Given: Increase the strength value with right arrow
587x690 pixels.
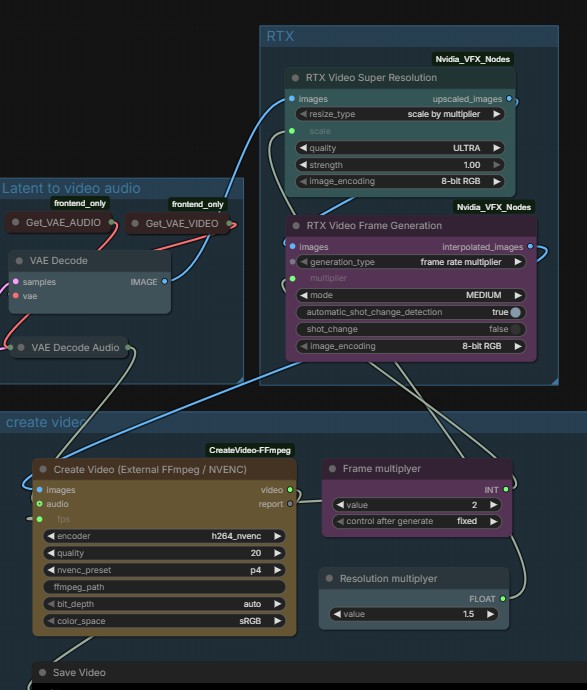Looking at the screenshot, I should tap(497, 165).
